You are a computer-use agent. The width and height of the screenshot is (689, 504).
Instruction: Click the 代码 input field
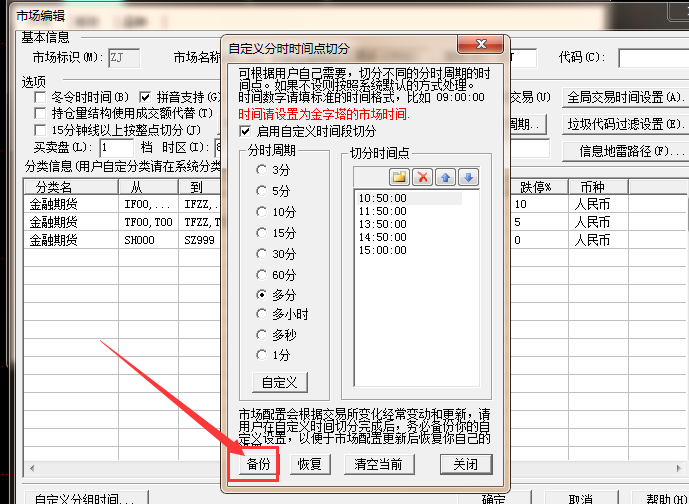[x=652, y=57]
